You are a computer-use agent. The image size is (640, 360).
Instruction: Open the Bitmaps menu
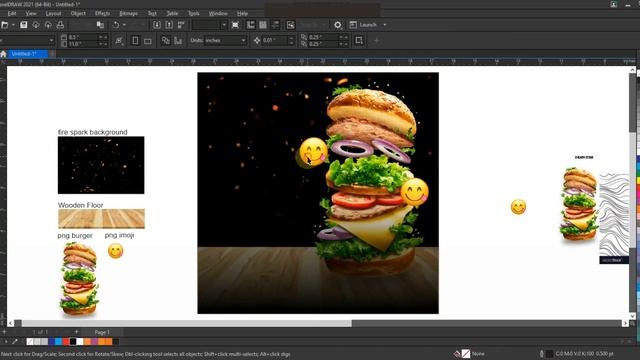[x=129, y=13]
